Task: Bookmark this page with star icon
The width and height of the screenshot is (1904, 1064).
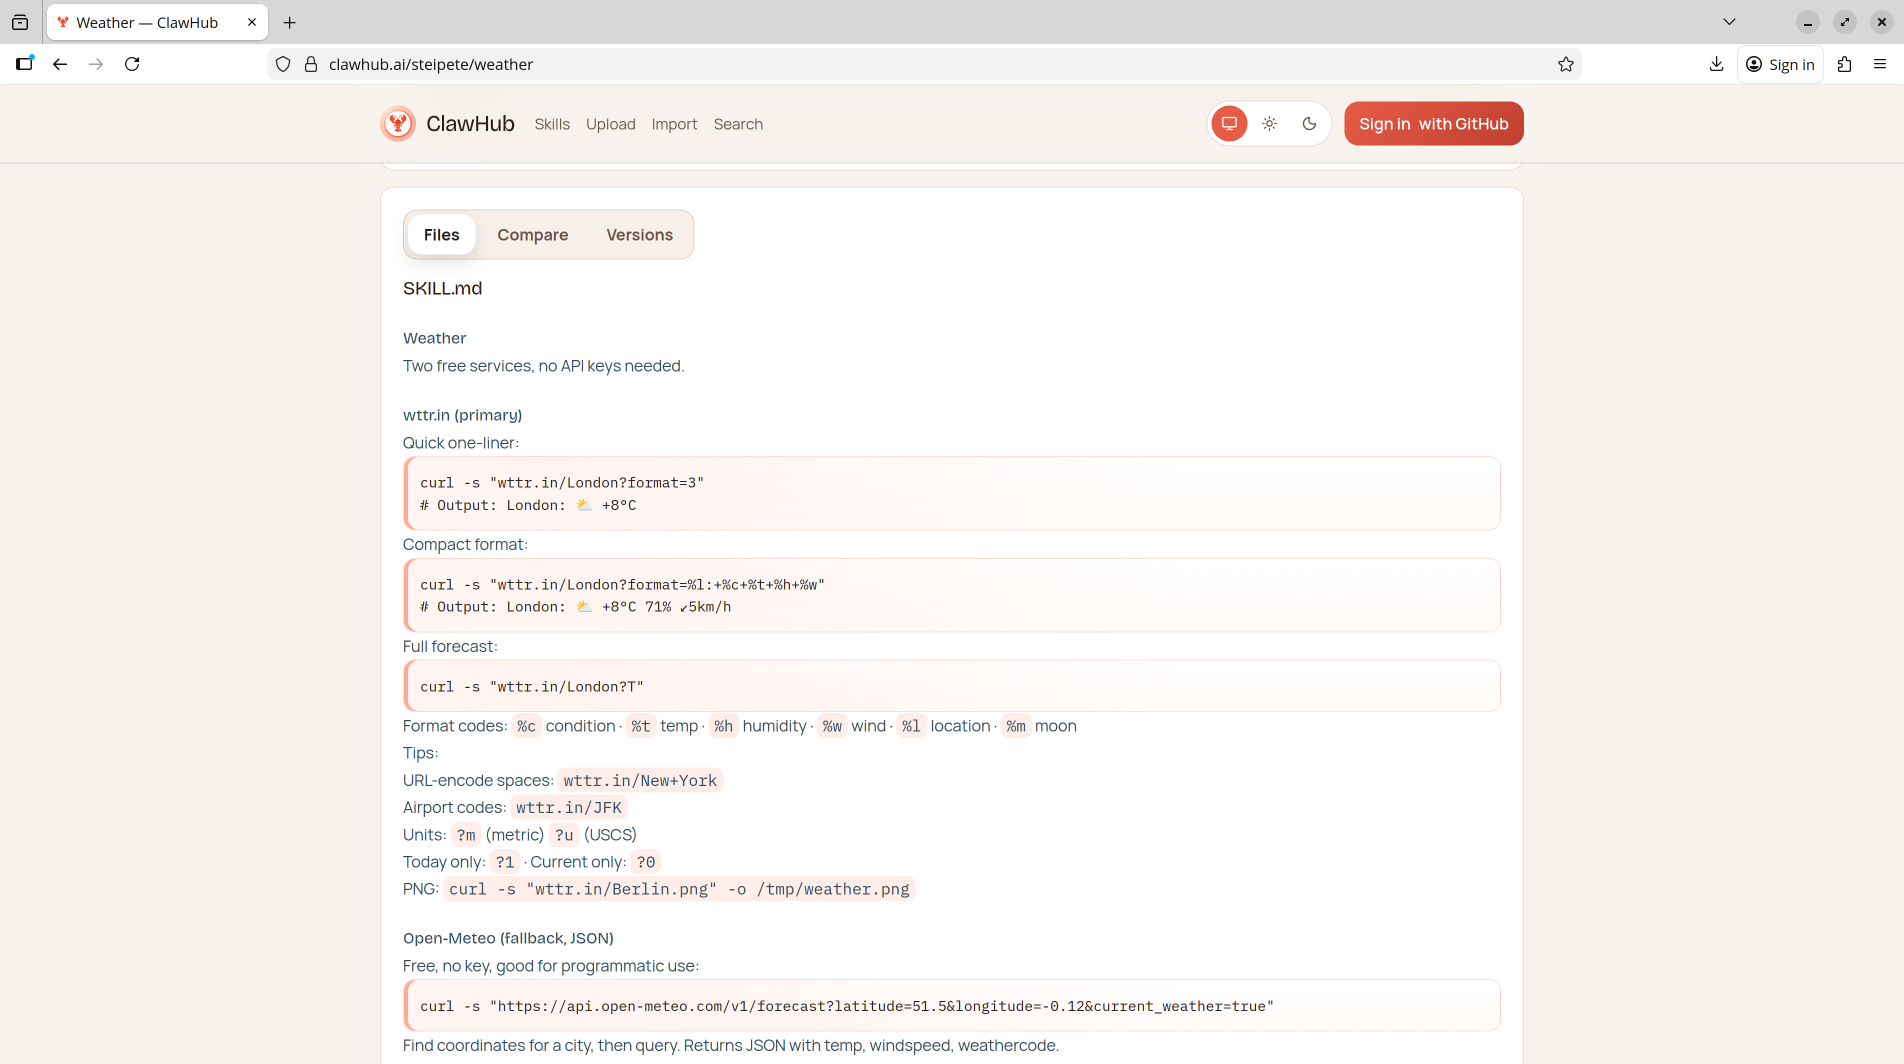Action: (1566, 64)
